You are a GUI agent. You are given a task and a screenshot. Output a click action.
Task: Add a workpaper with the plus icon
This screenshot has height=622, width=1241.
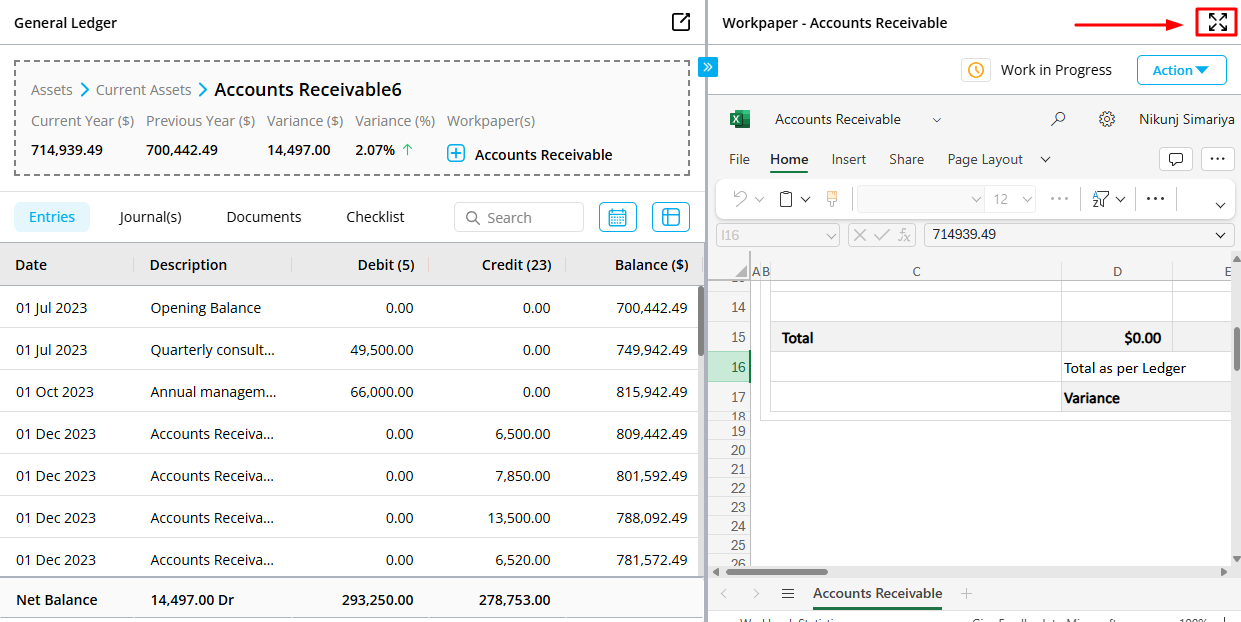(x=456, y=154)
